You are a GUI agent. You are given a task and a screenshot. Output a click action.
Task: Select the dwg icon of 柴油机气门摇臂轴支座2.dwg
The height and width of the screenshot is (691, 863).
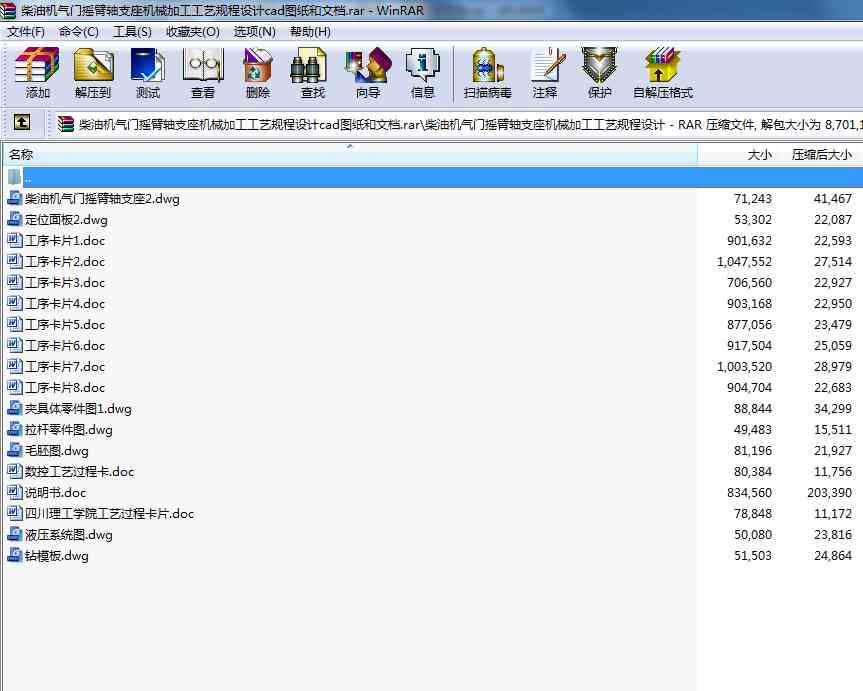tap(15, 198)
